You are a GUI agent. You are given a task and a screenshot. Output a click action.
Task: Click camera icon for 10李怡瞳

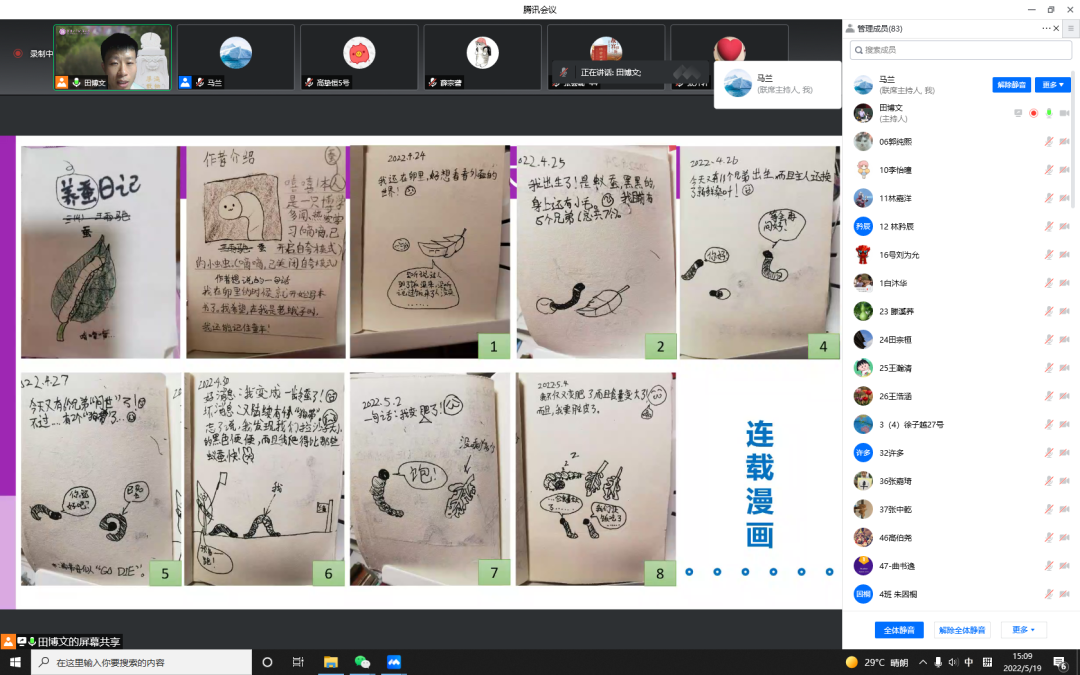tap(1064, 169)
